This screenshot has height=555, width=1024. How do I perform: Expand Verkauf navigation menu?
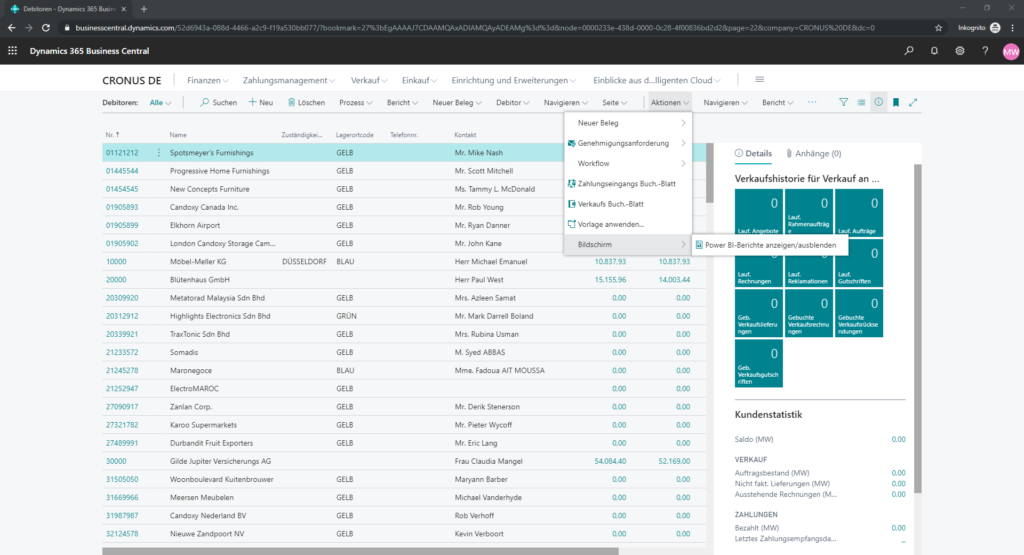[369, 80]
